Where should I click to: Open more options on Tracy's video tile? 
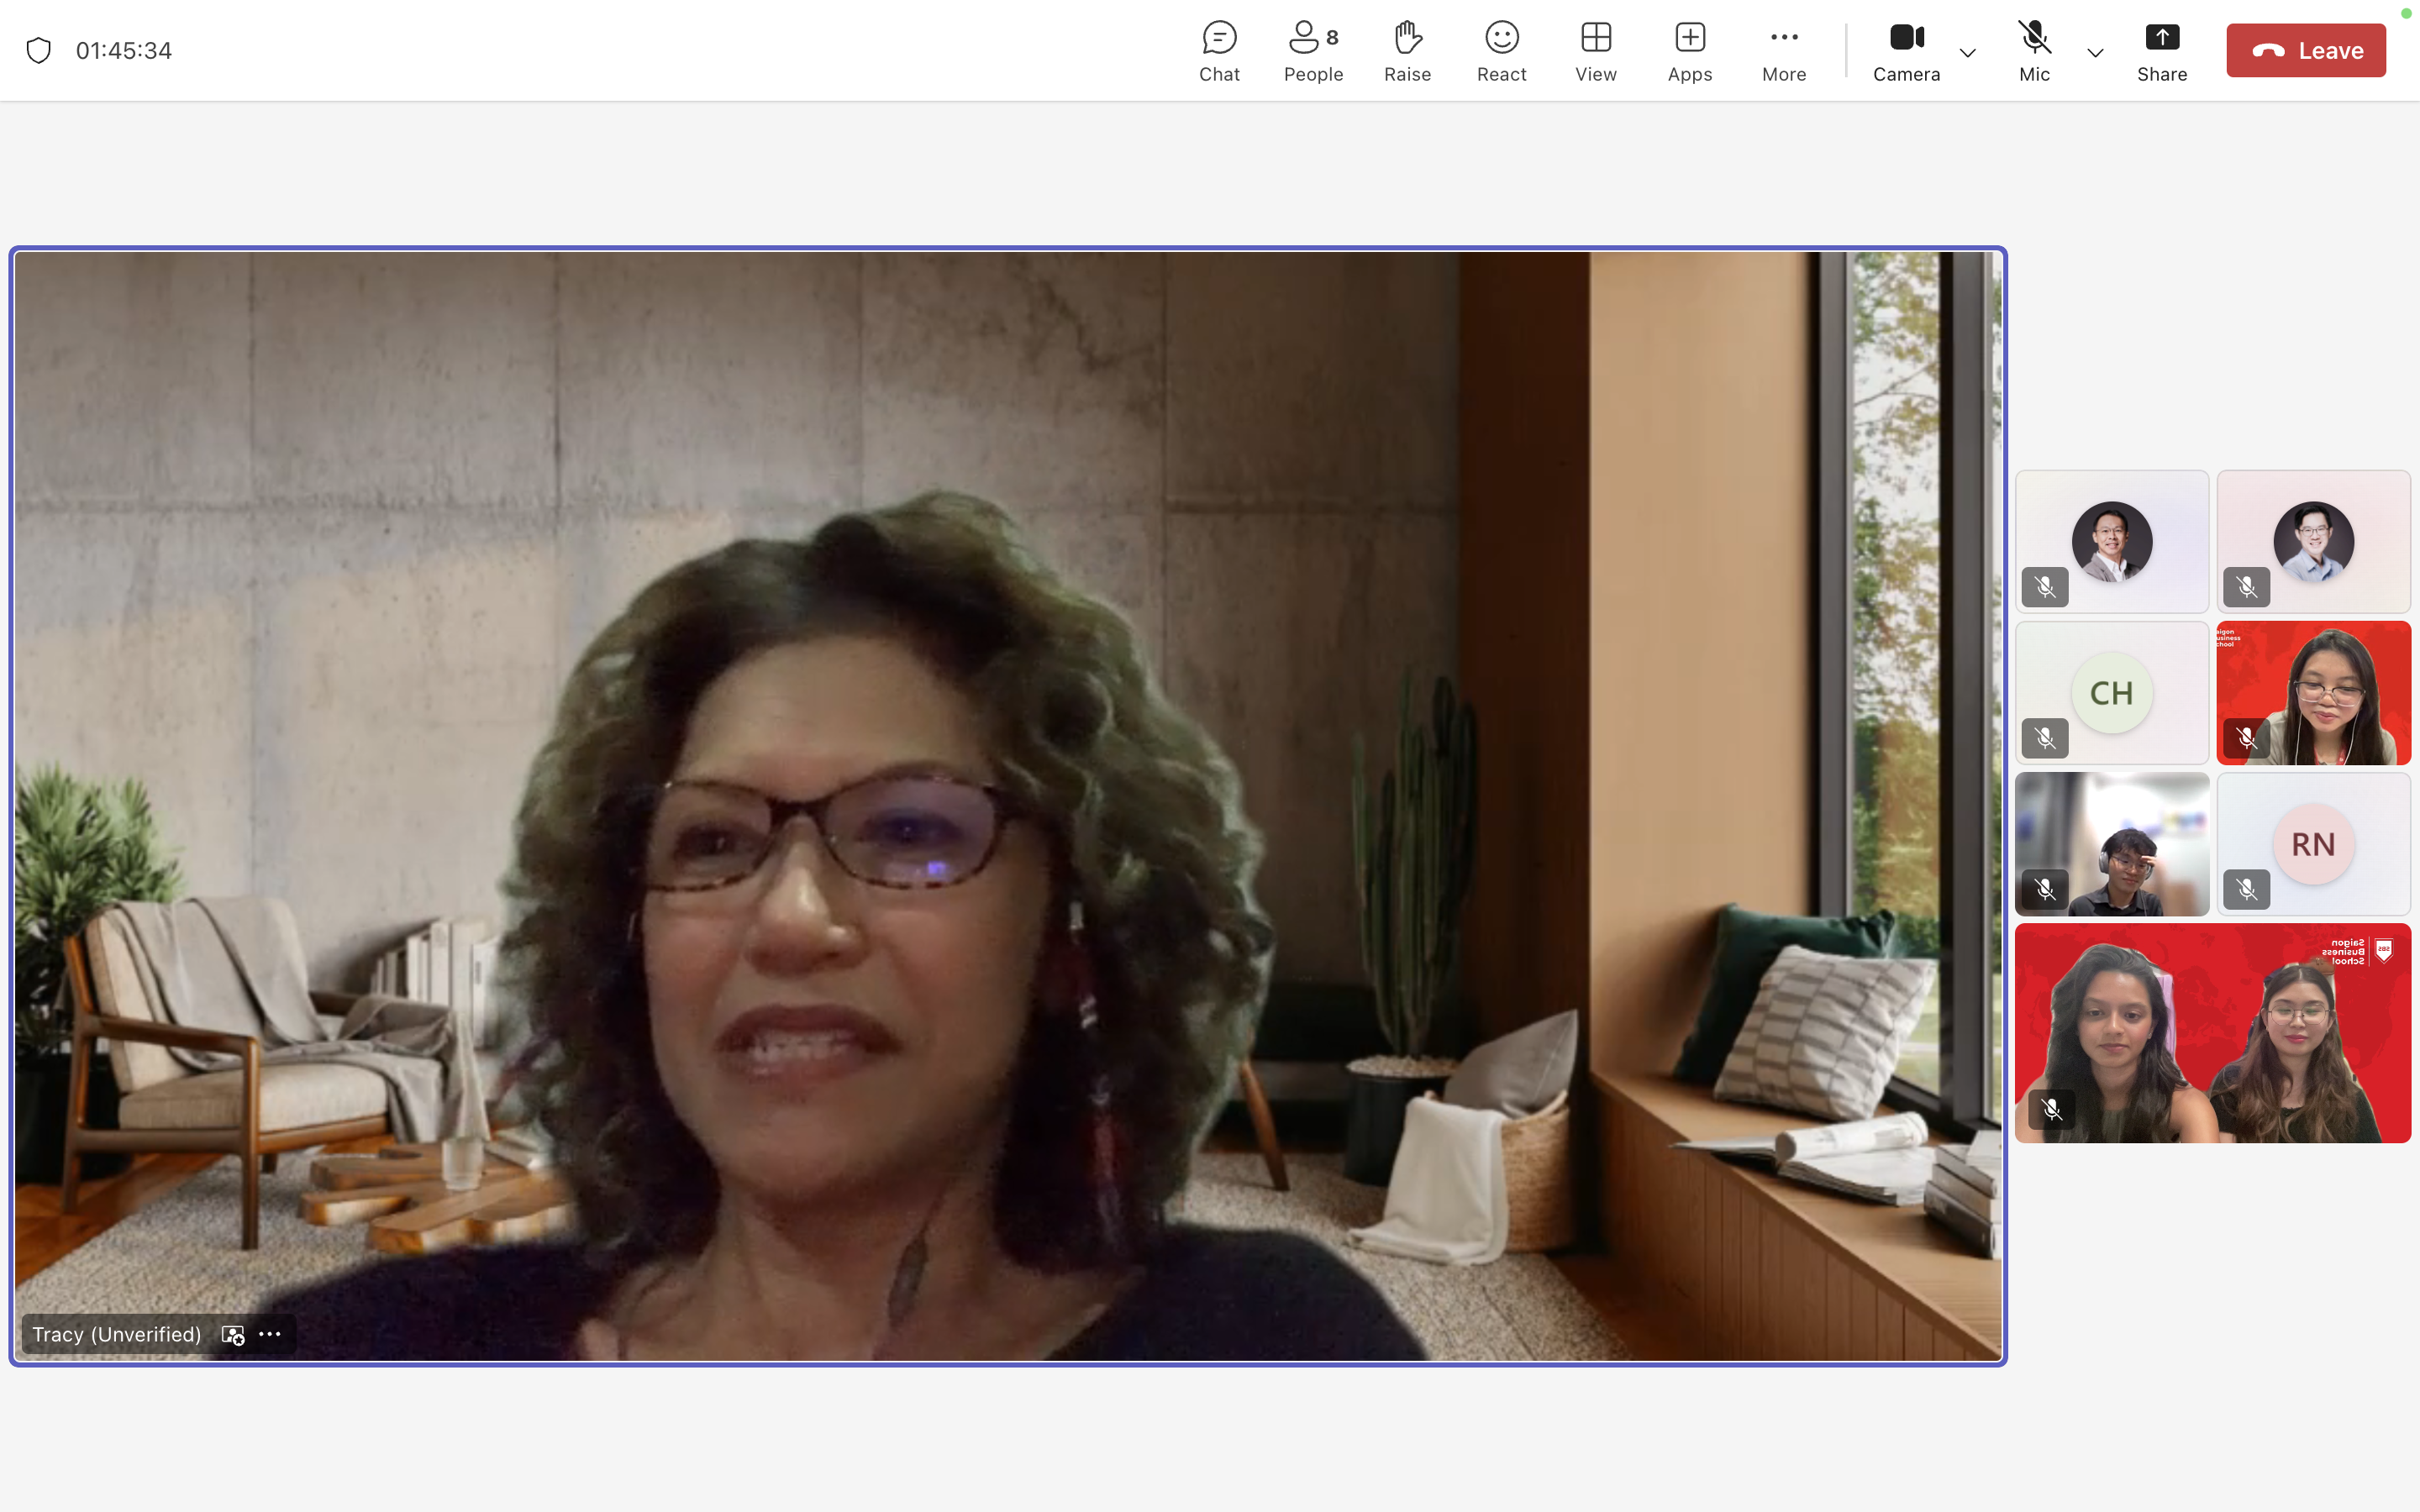(270, 1334)
